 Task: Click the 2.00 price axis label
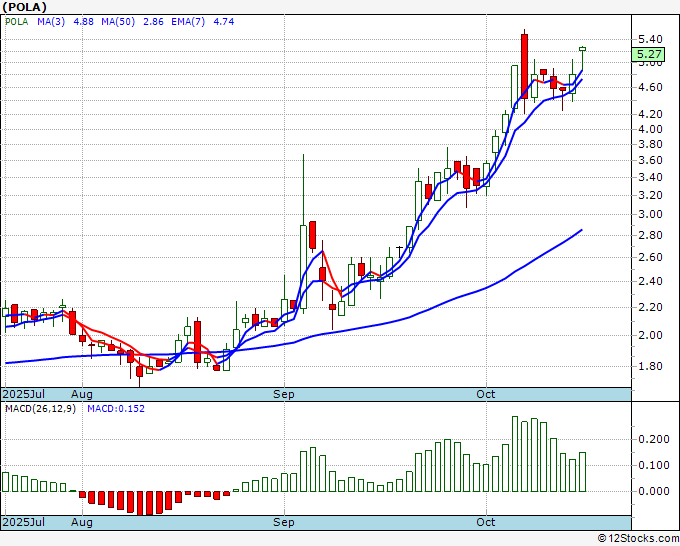coord(650,335)
